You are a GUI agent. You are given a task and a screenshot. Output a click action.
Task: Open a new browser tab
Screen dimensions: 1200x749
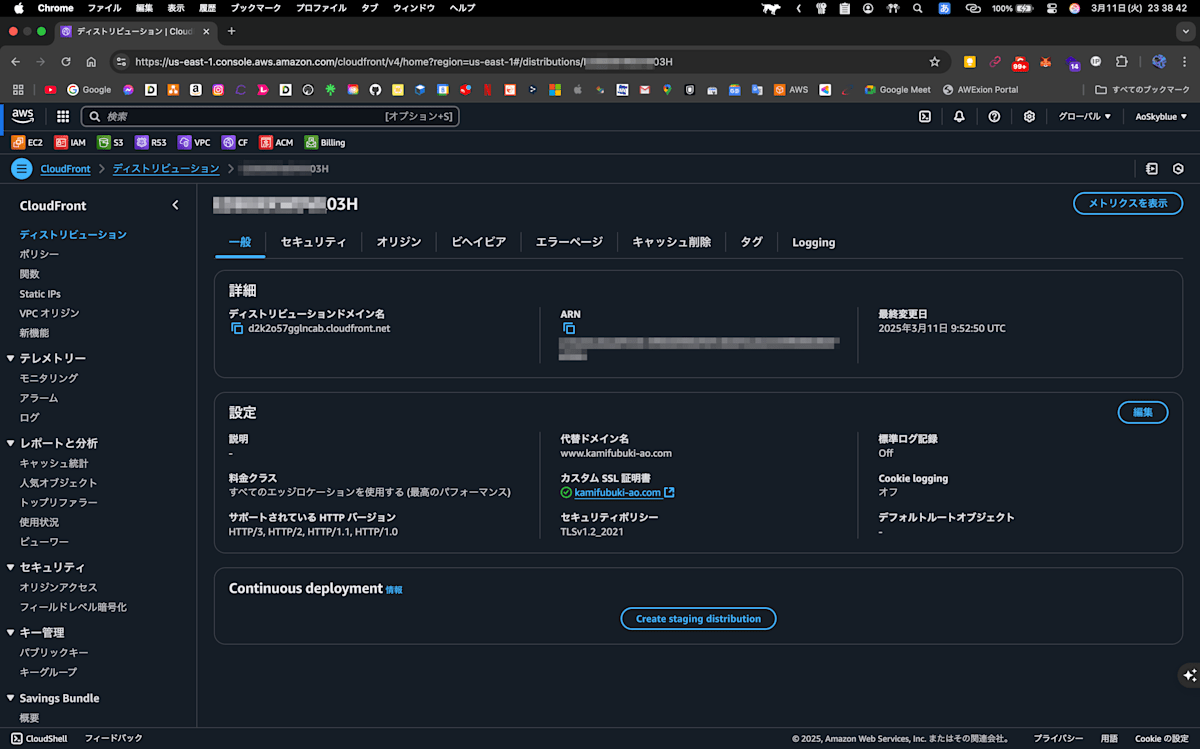(231, 31)
